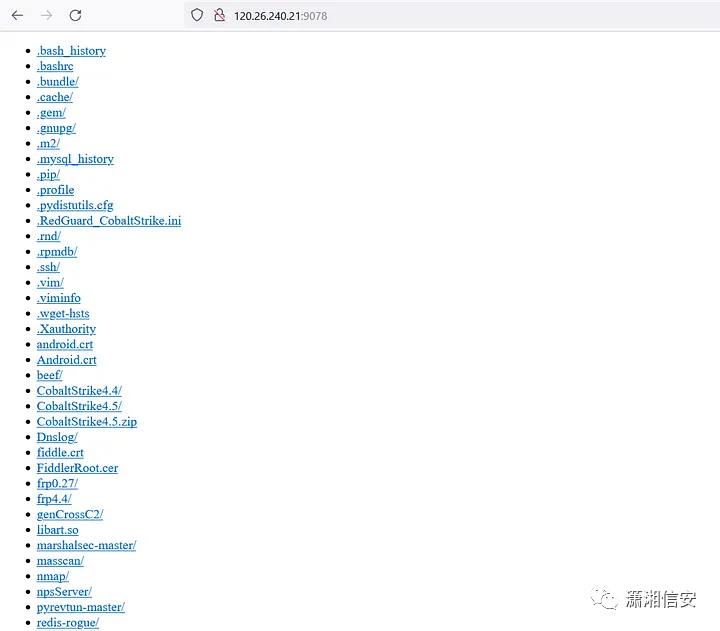Open the masscan/ directory link

pos(60,561)
